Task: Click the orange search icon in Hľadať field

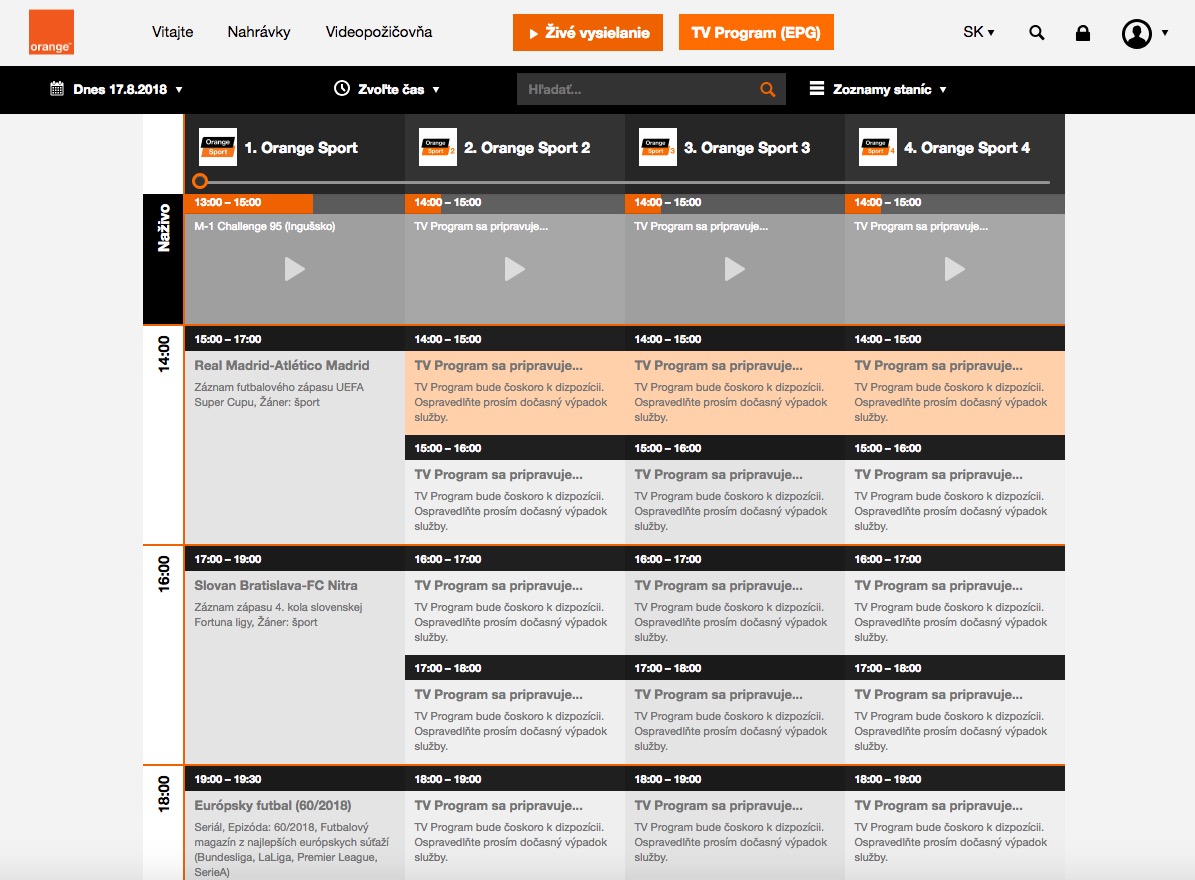Action: (767, 89)
